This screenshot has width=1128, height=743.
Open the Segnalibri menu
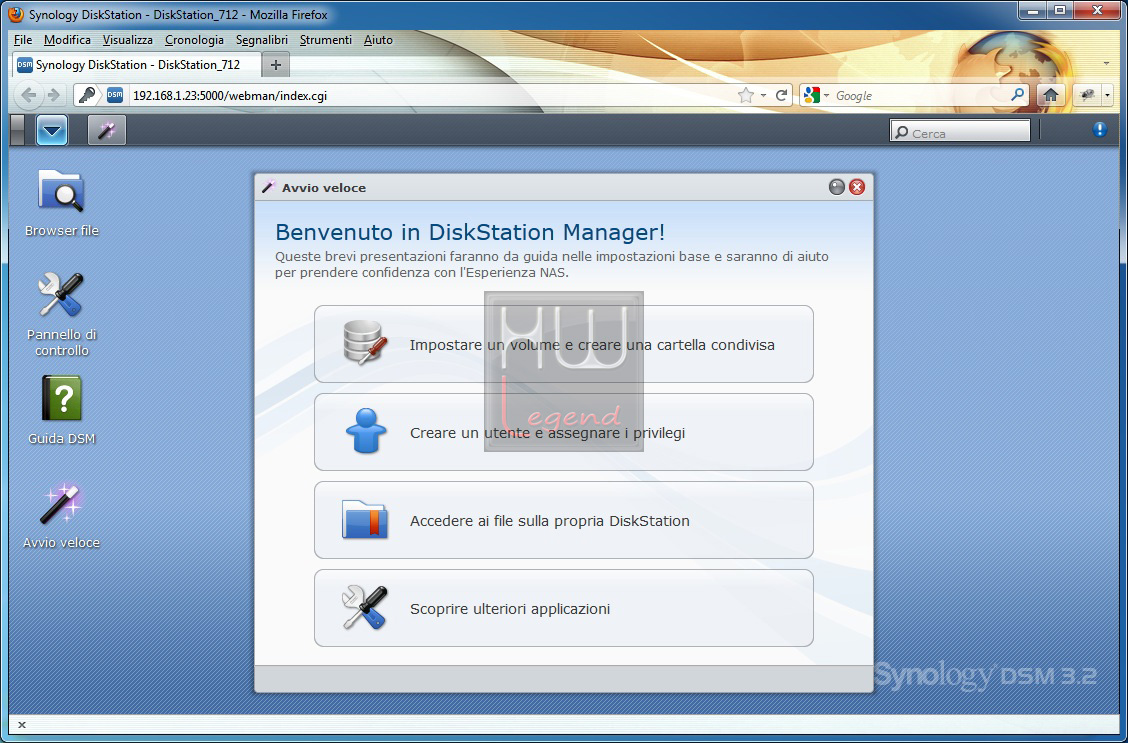[262, 40]
